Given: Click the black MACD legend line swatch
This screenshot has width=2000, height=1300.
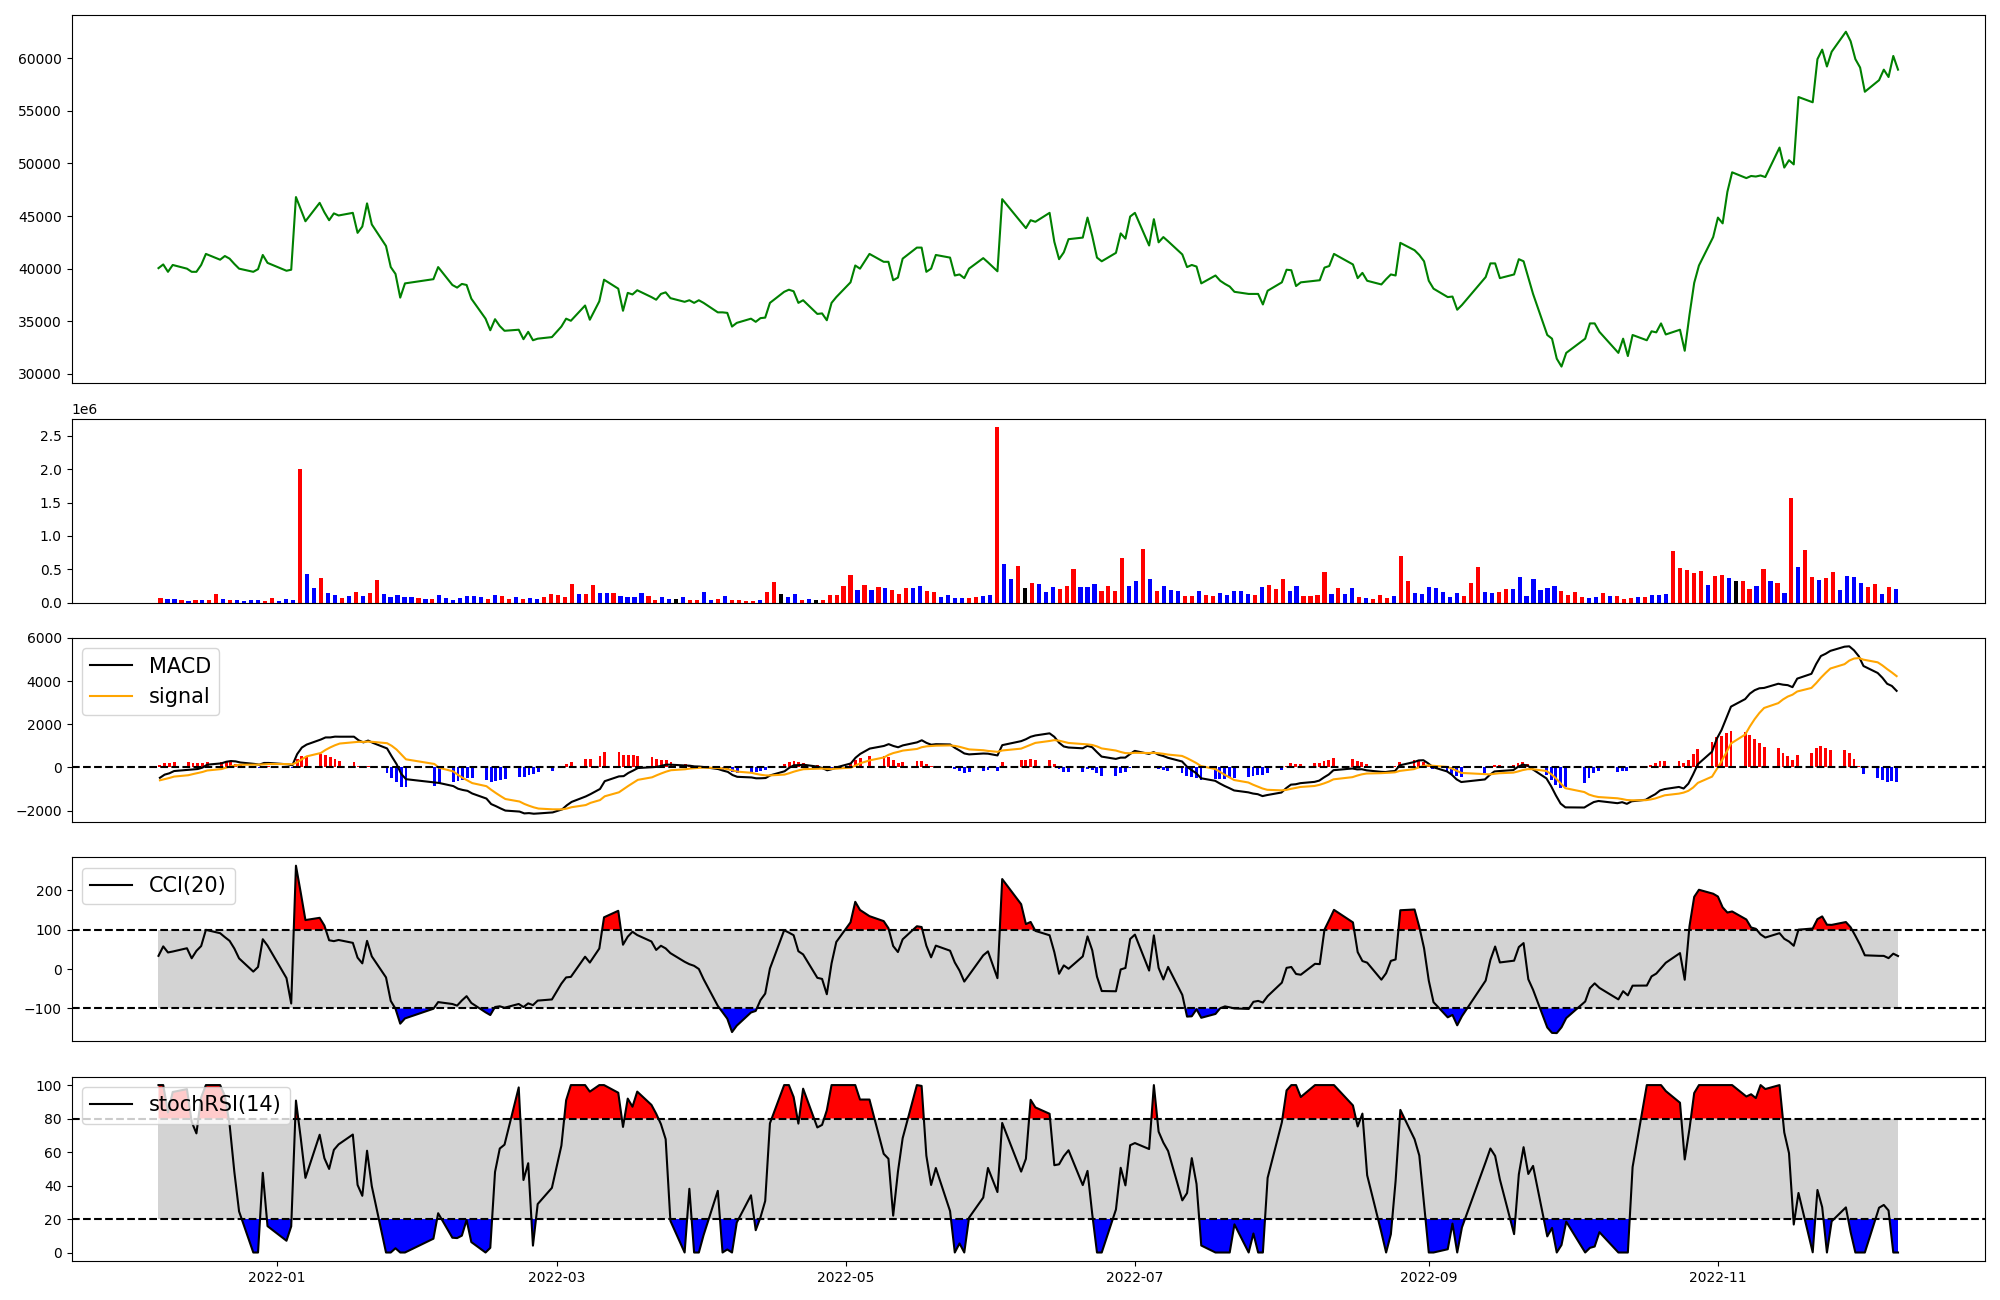Looking at the screenshot, I should pos(111,666).
